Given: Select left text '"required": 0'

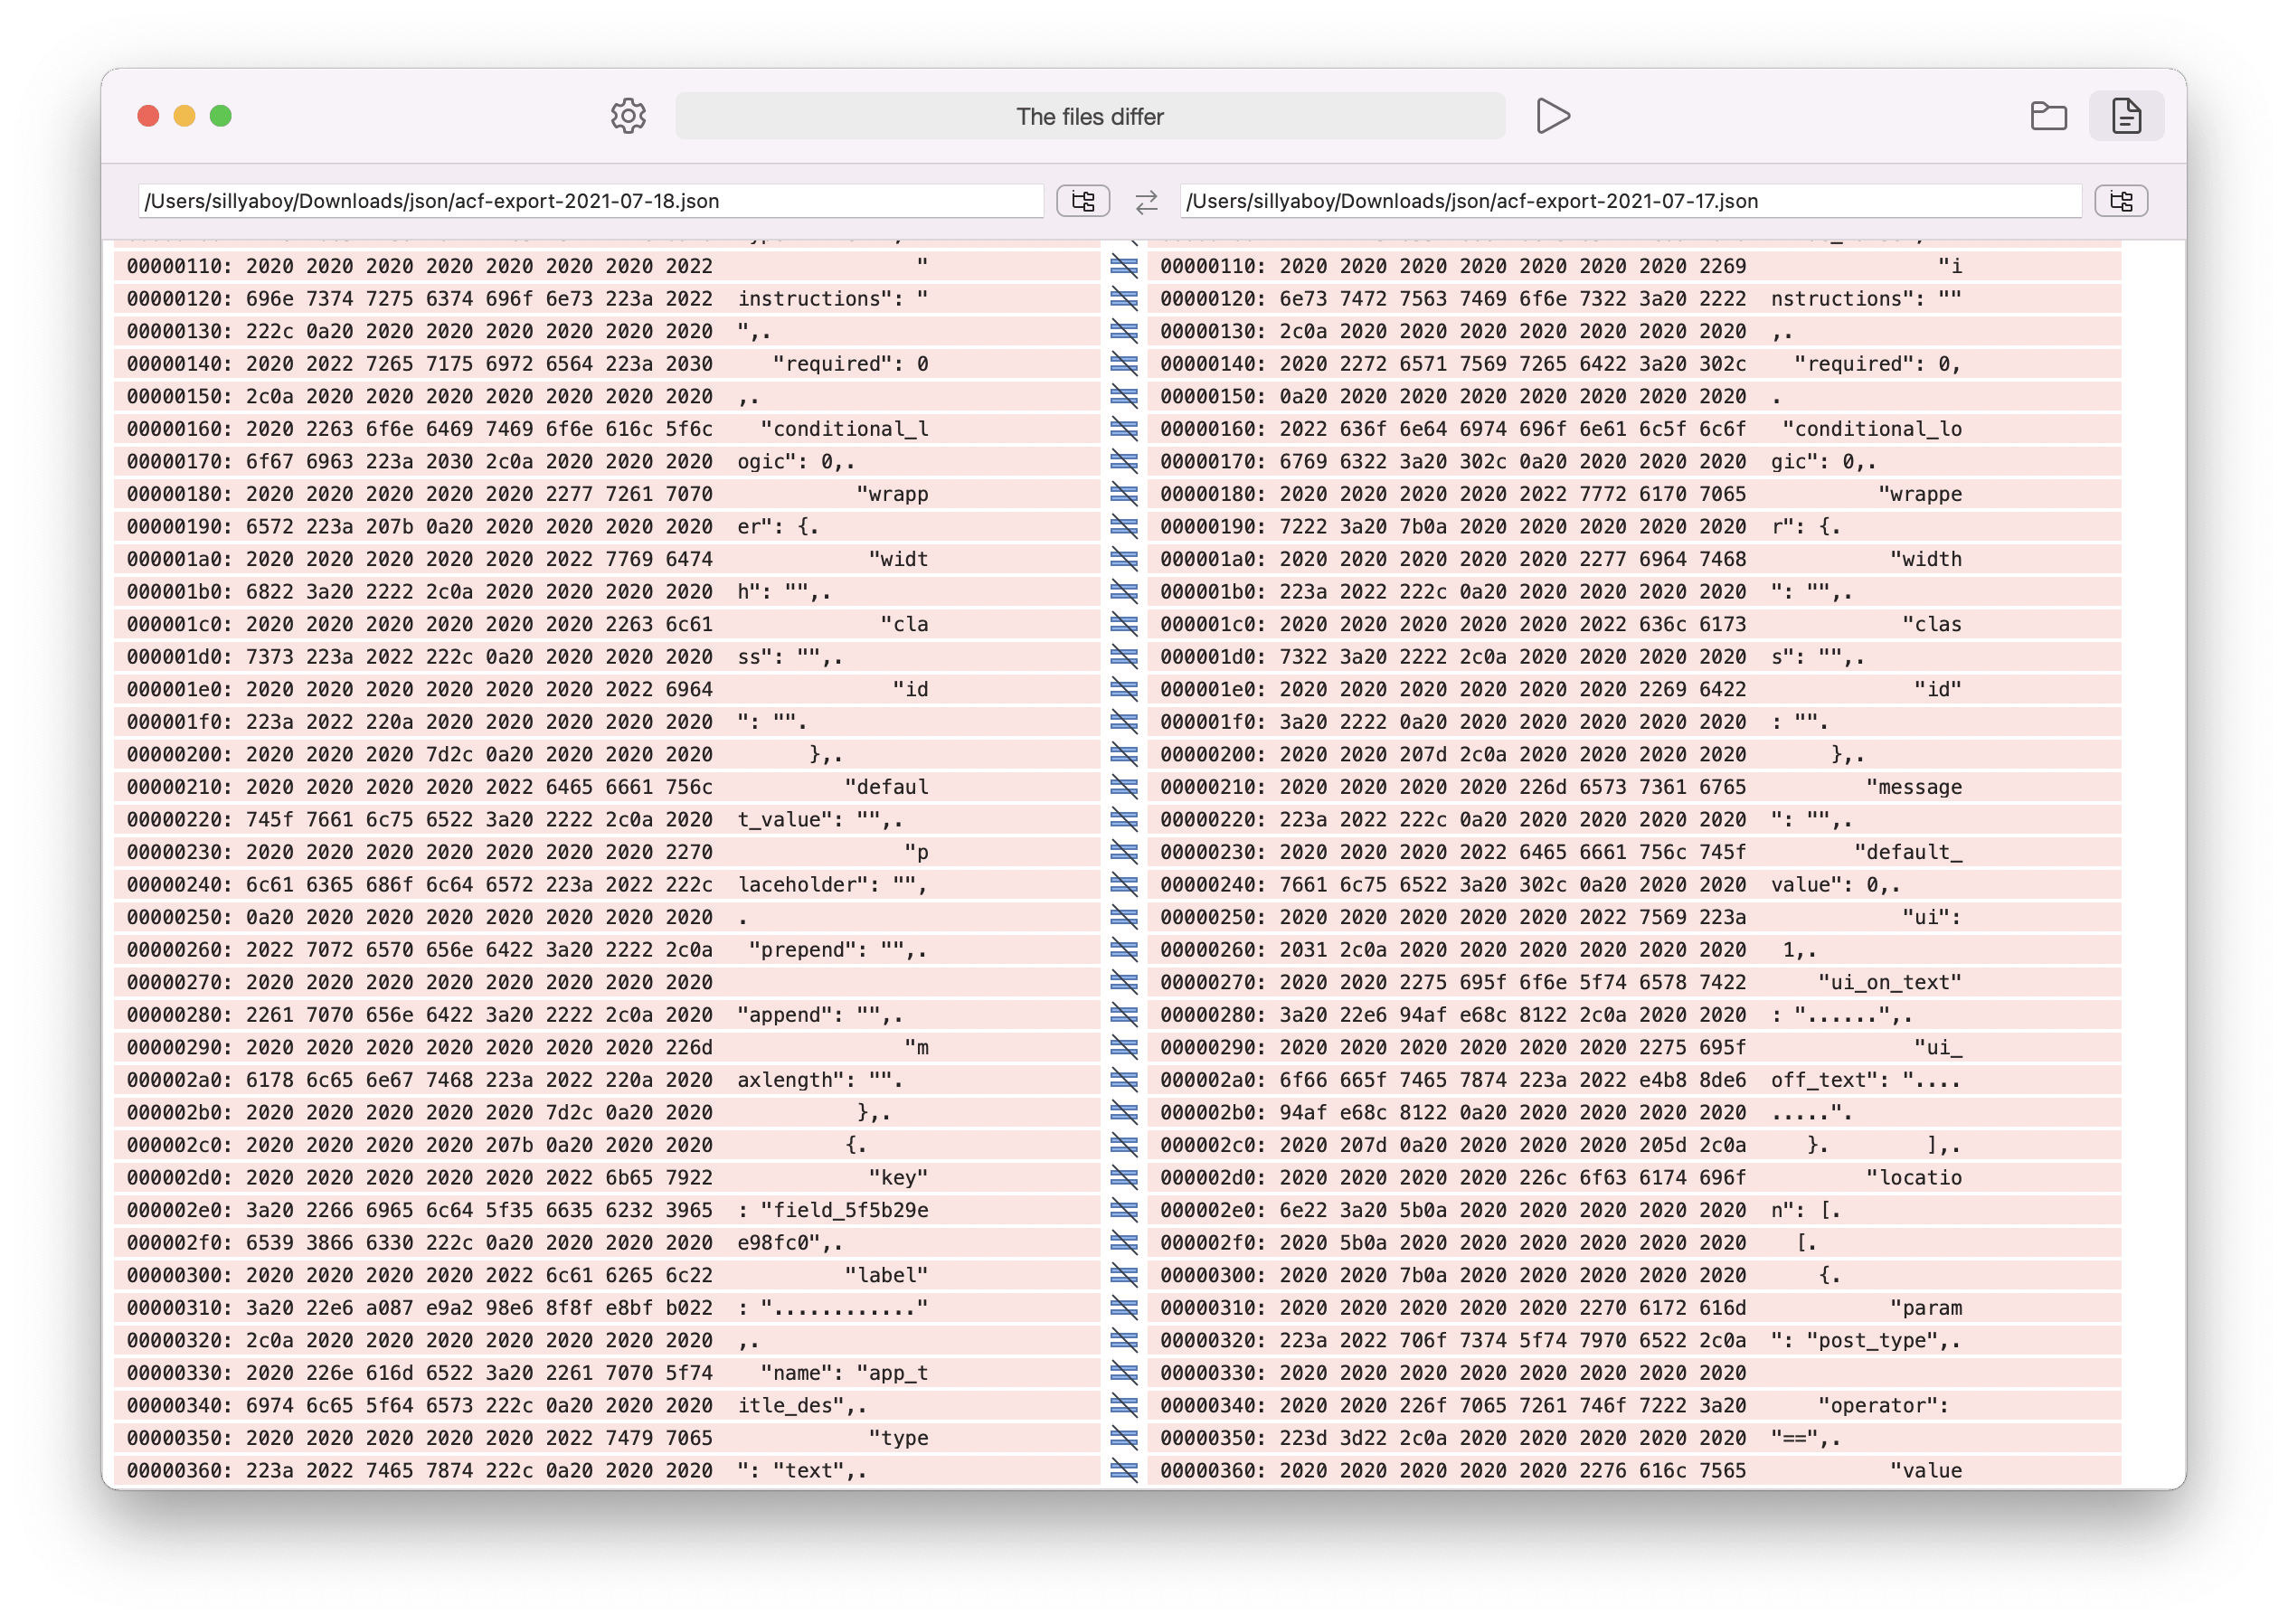Looking at the screenshot, I should pos(851,364).
